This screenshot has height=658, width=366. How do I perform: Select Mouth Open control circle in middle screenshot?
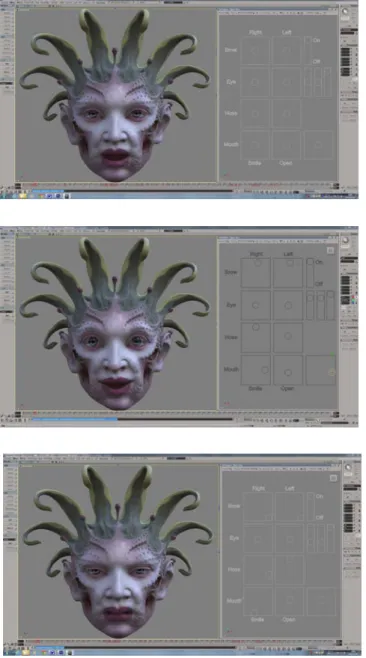tap(288, 373)
